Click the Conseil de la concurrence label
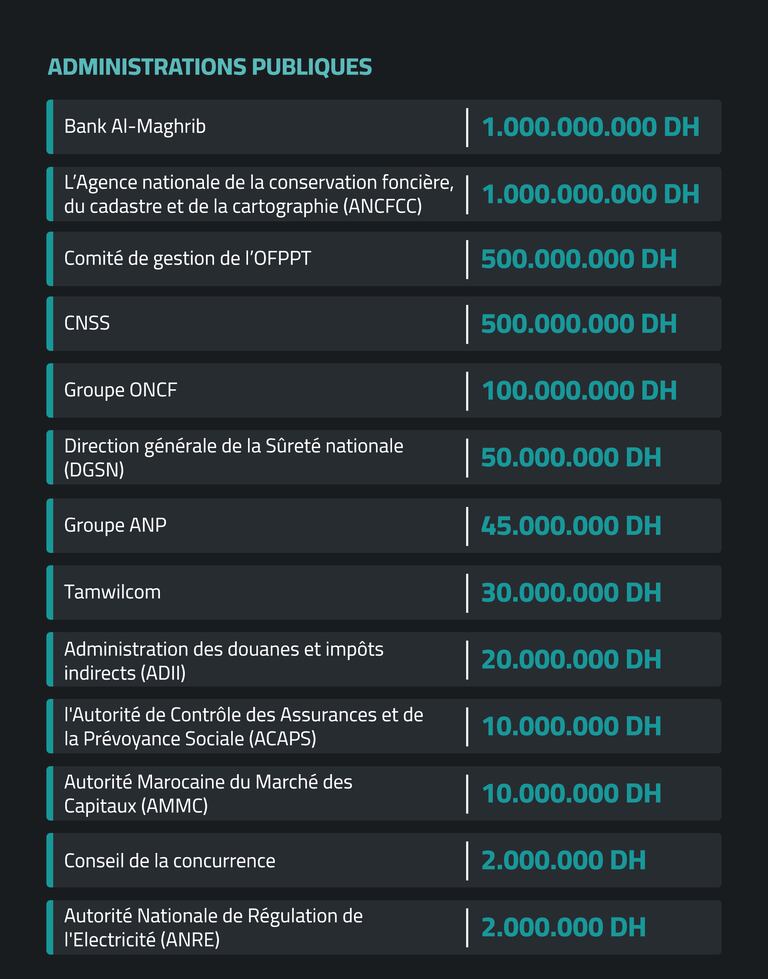Image resolution: width=768 pixels, height=979 pixels. (x=169, y=860)
